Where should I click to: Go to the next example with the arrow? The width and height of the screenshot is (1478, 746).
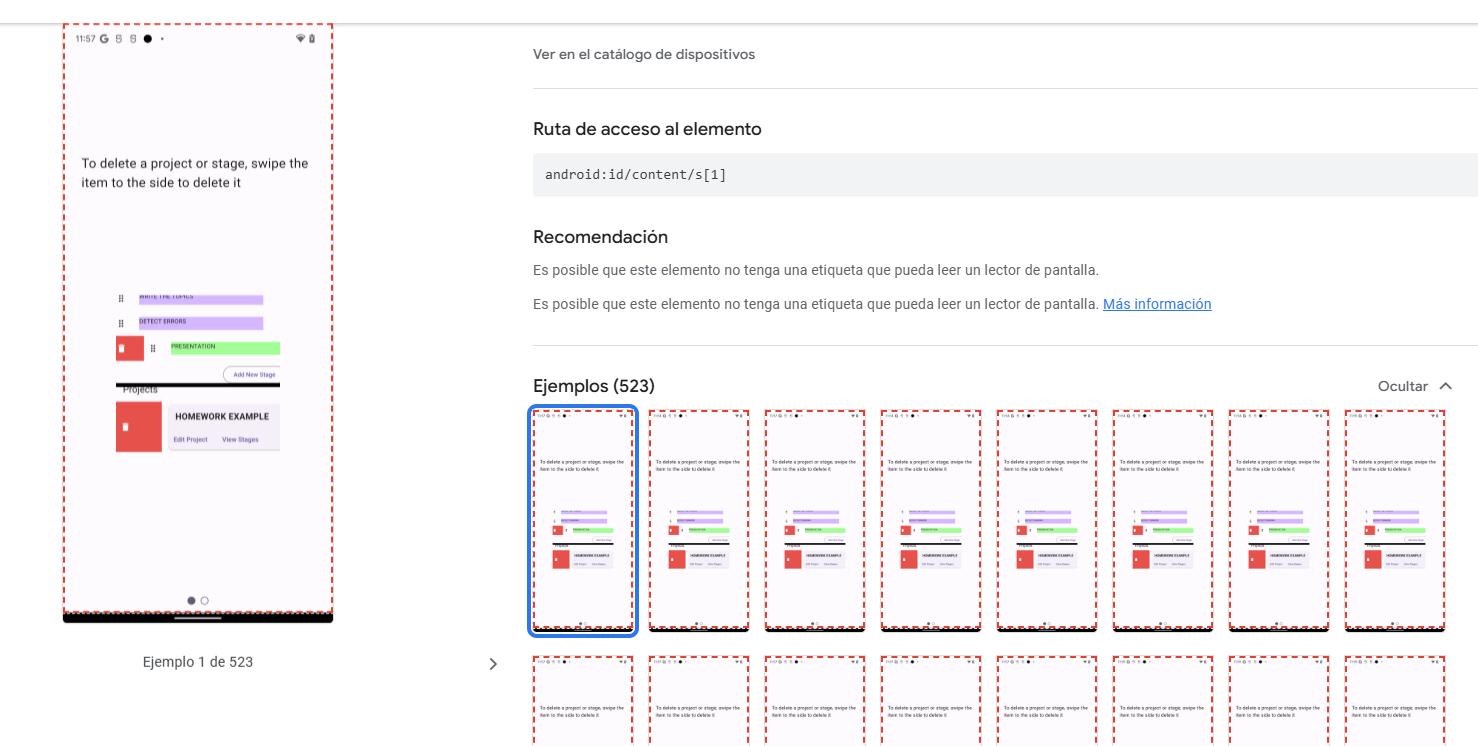[492, 664]
